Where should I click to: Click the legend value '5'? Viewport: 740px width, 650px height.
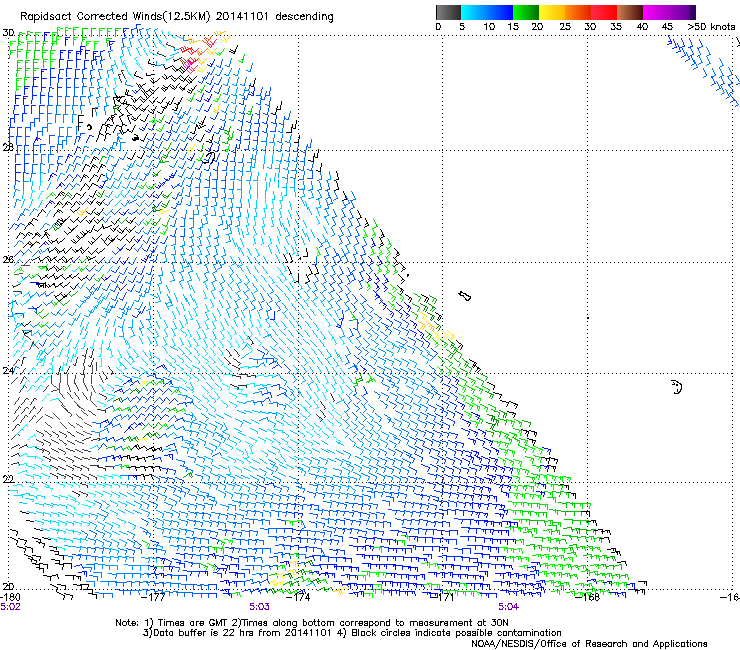[462, 27]
